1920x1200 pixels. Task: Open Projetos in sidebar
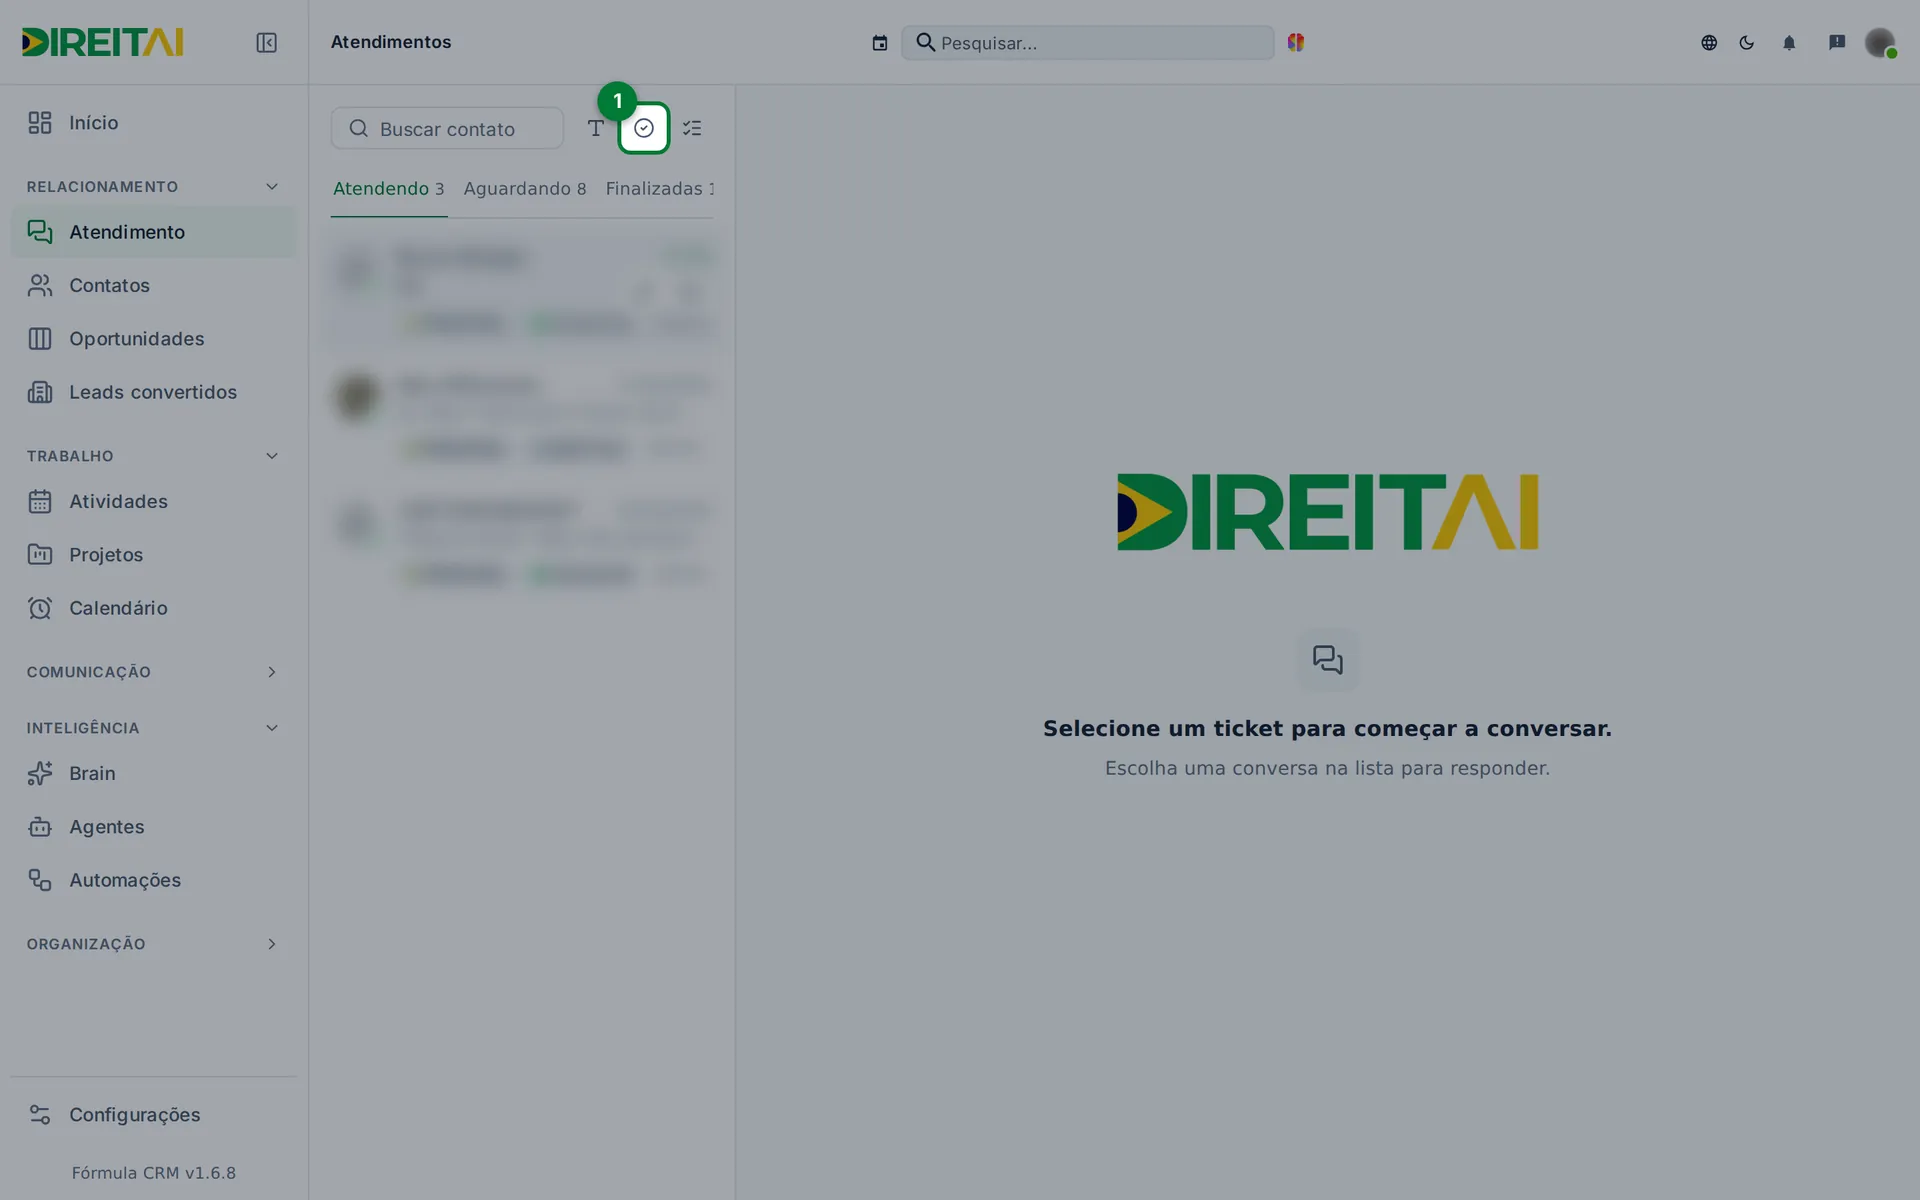click(154, 555)
